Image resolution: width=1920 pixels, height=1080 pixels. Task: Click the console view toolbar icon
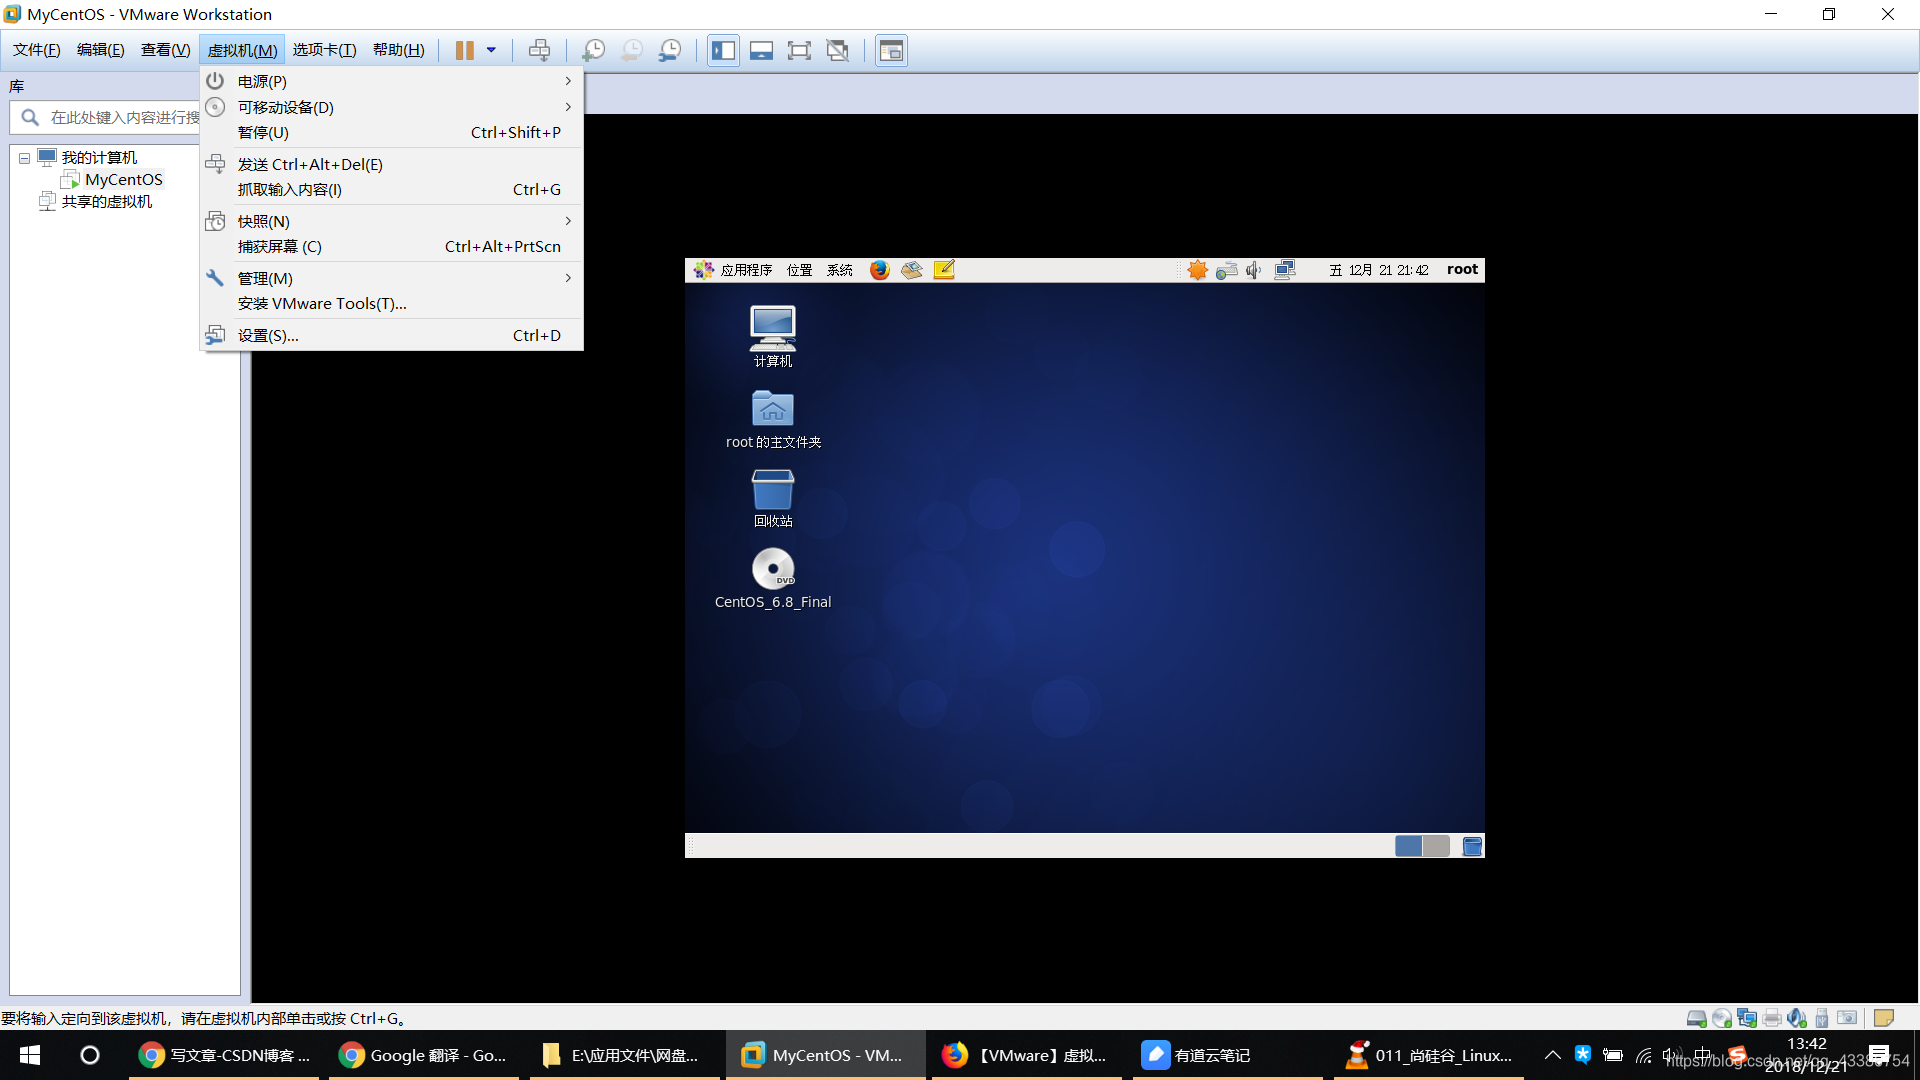click(891, 50)
